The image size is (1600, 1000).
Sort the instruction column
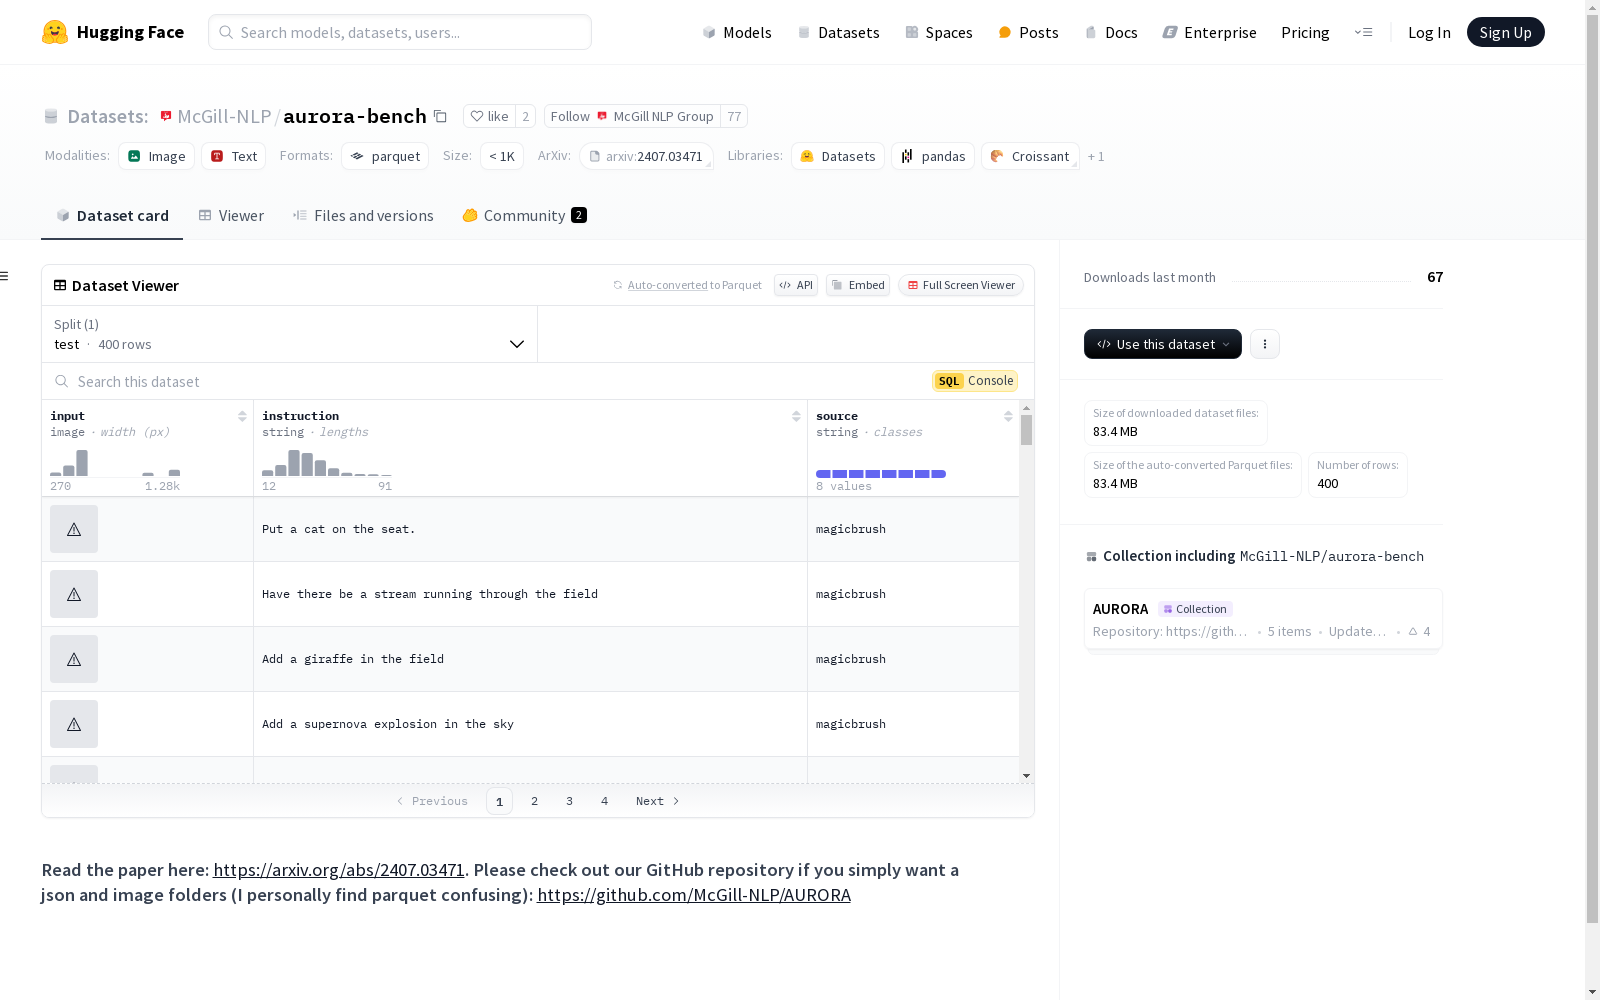[x=796, y=416]
